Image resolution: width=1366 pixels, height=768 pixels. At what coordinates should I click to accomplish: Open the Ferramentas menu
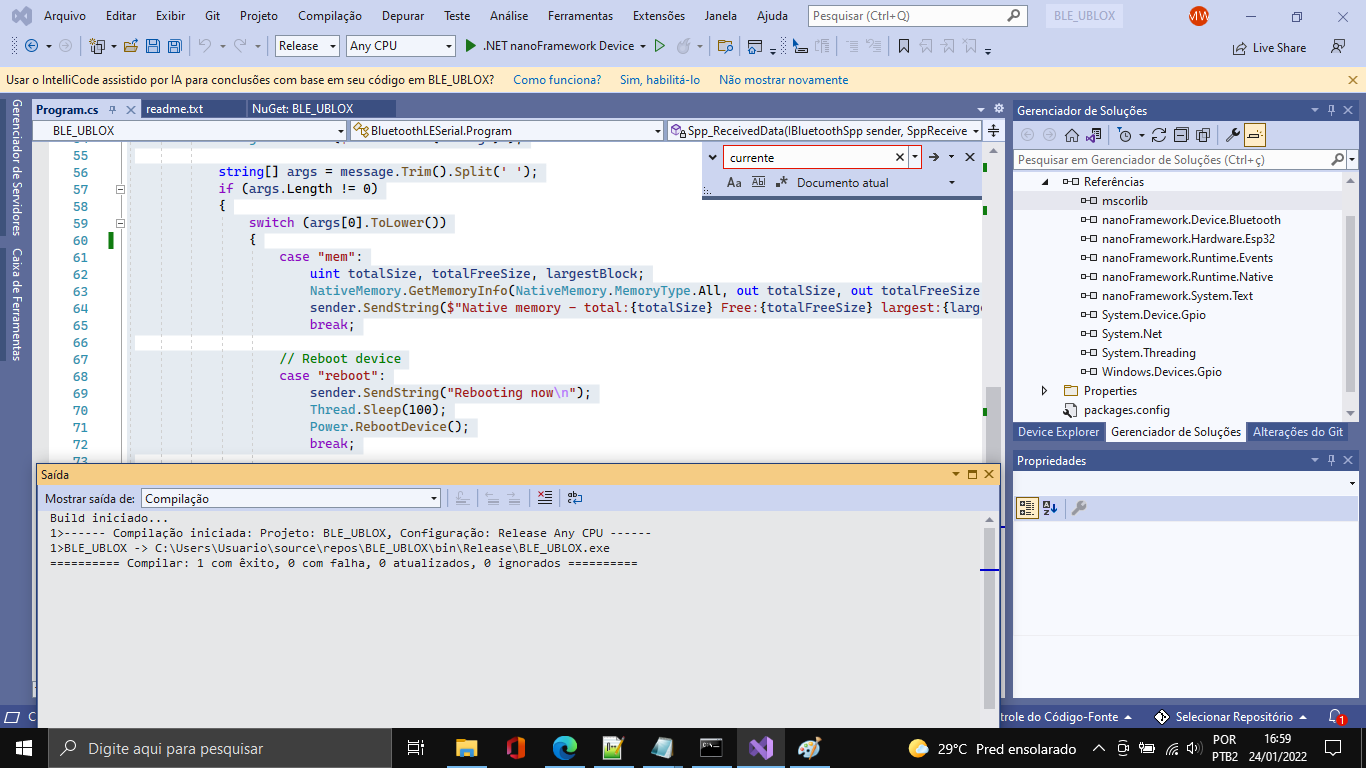click(x=580, y=16)
